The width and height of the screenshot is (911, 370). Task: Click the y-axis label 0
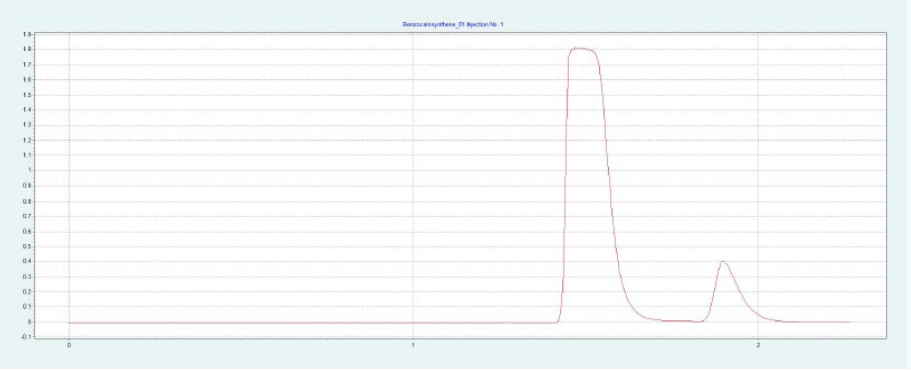tap(29, 322)
